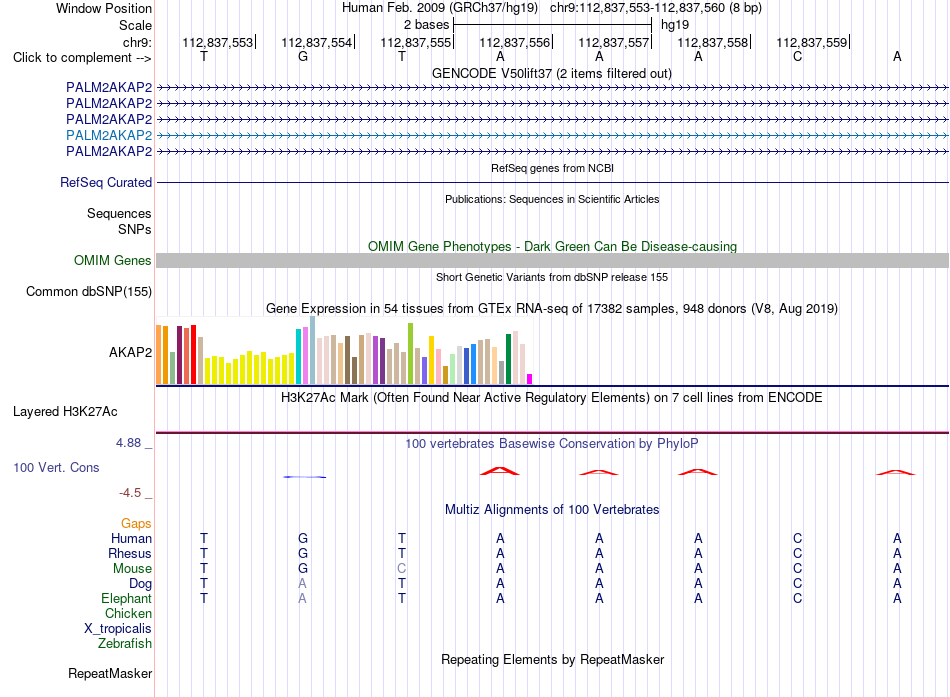950x697 pixels.
Task: Click the RepeatMasker track label
Action: [x=110, y=673]
